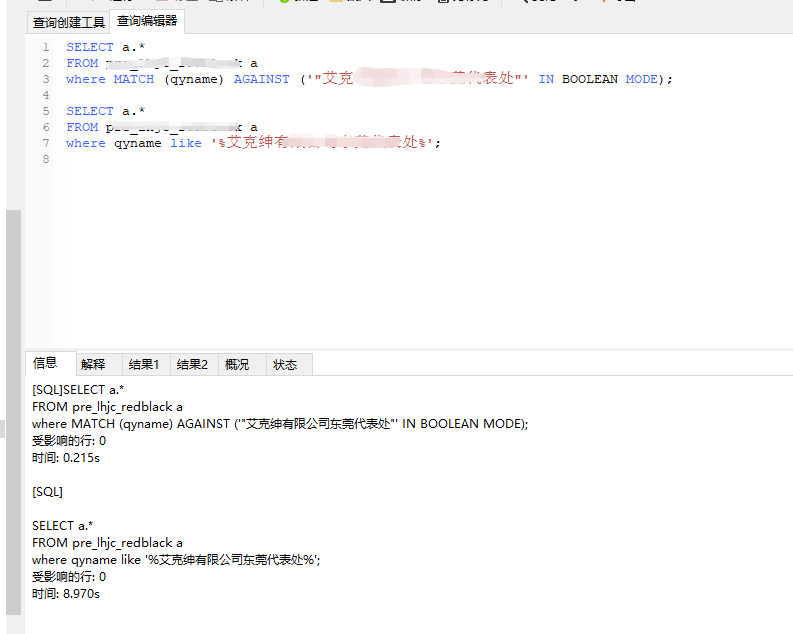Click line number 1 in the editor gutter
Viewport: 793px width, 634px height.
[46, 47]
